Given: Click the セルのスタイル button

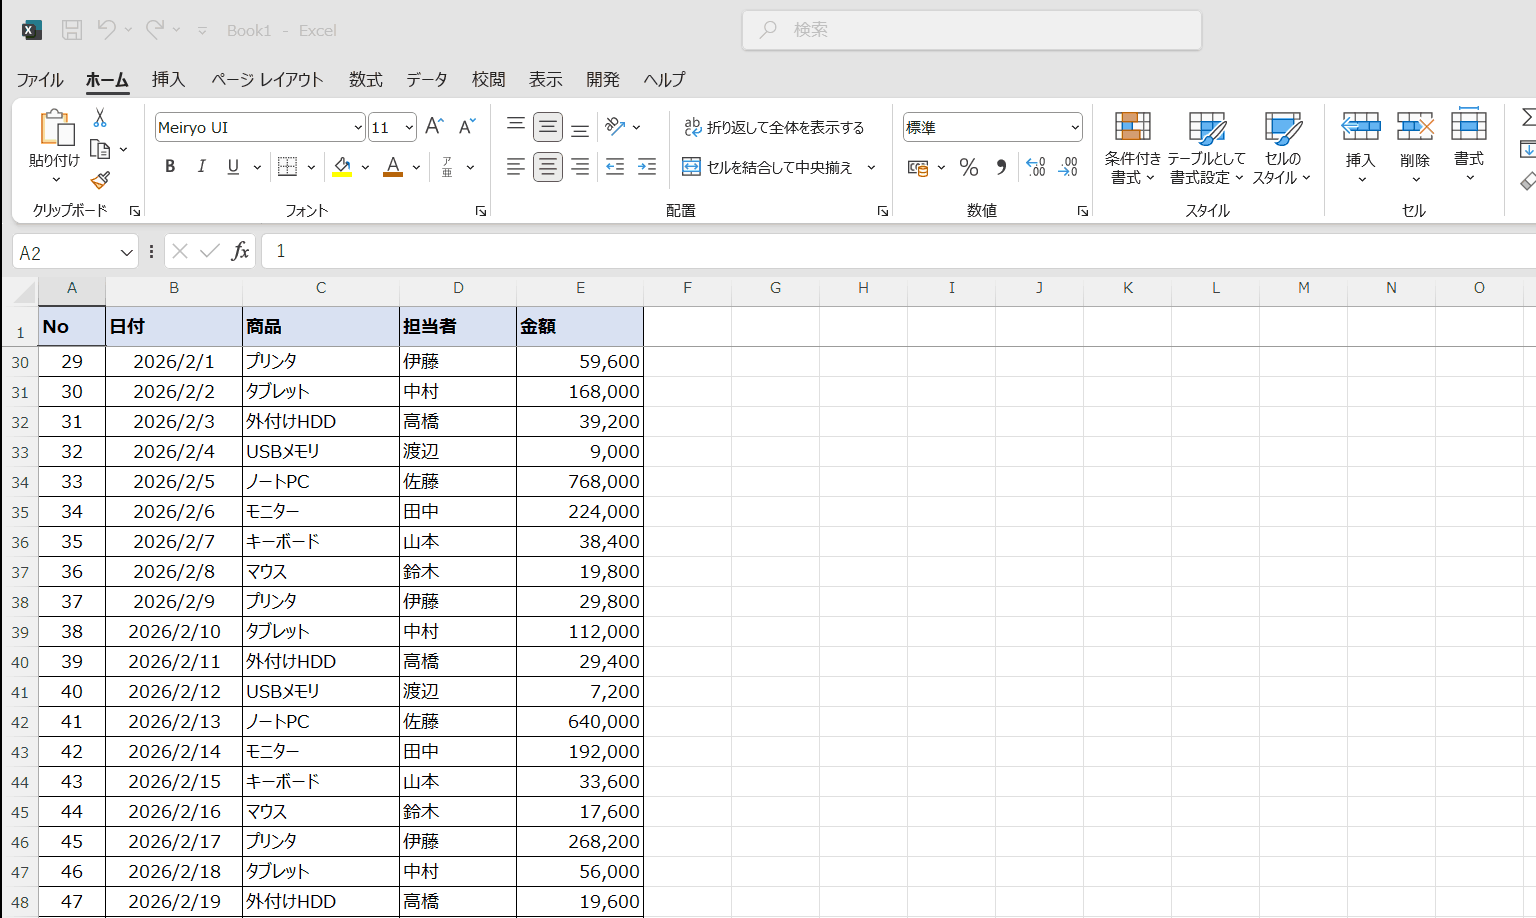Looking at the screenshot, I should [1282, 147].
